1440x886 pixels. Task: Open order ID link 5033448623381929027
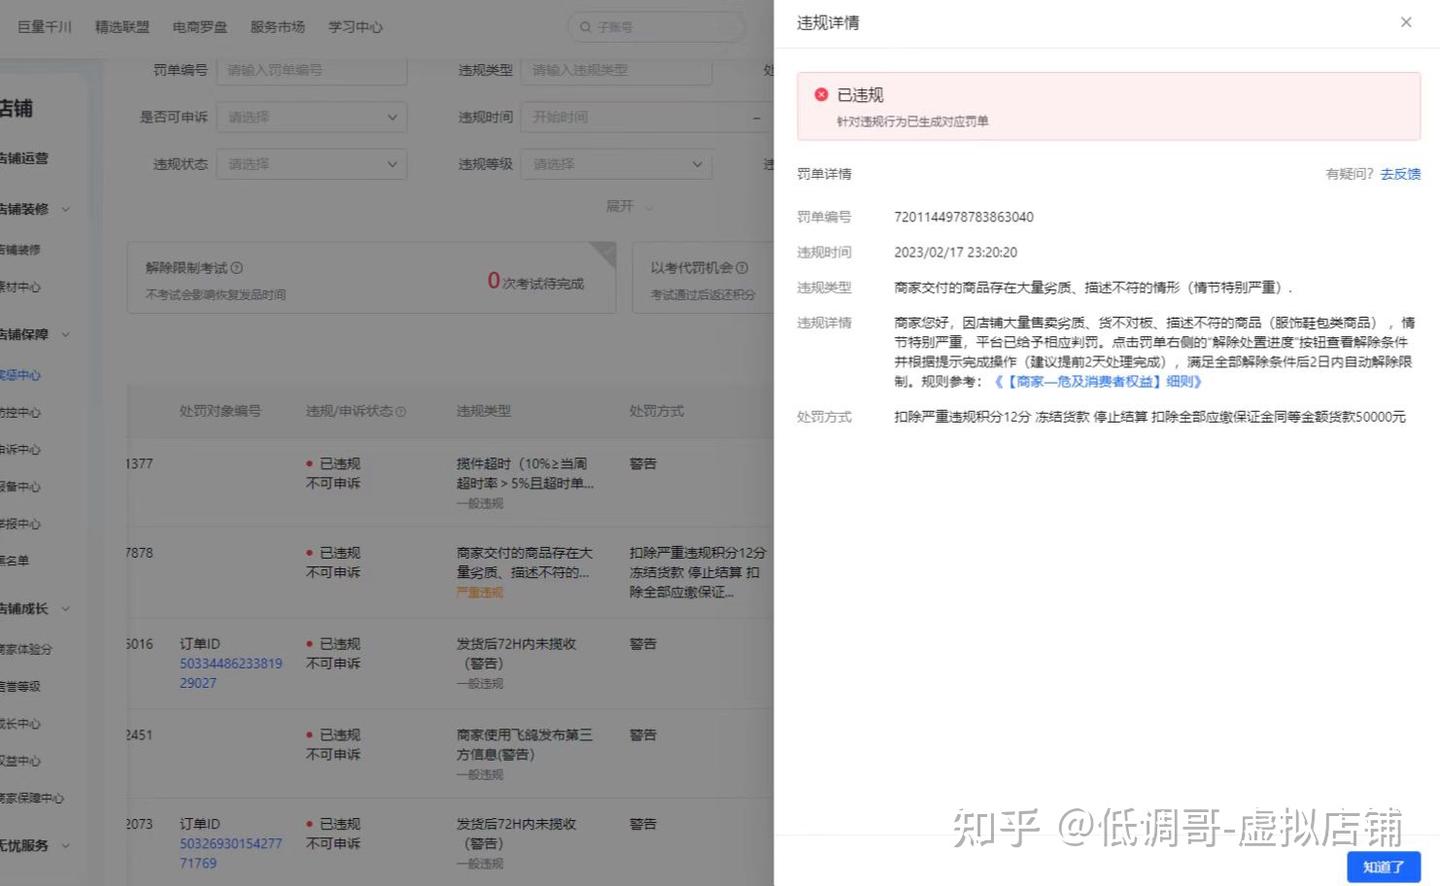(231, 673)
